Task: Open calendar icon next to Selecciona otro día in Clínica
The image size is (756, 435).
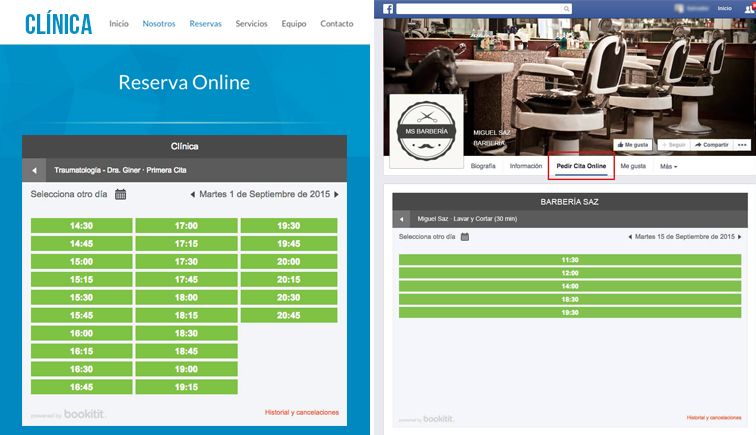Action: click(x=121, y=194)
